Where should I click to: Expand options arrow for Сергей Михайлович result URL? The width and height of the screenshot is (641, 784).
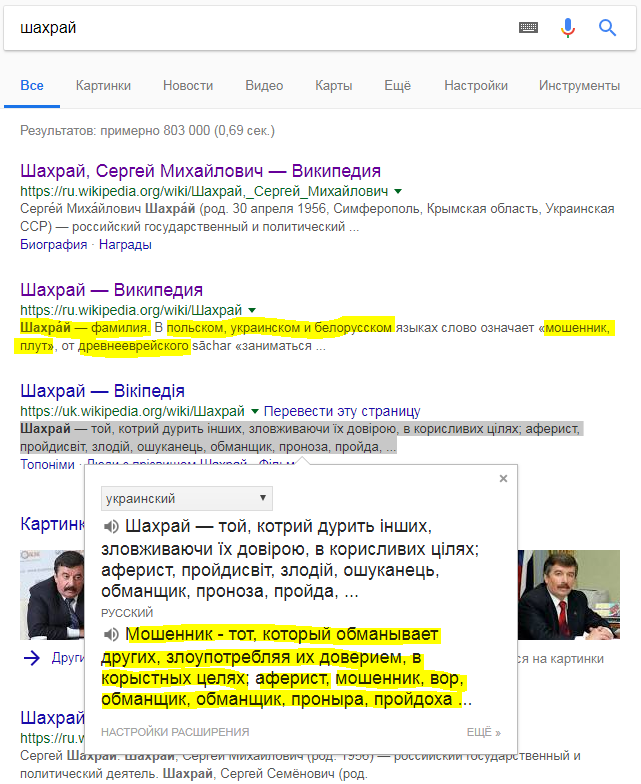[x=398, y=190]
